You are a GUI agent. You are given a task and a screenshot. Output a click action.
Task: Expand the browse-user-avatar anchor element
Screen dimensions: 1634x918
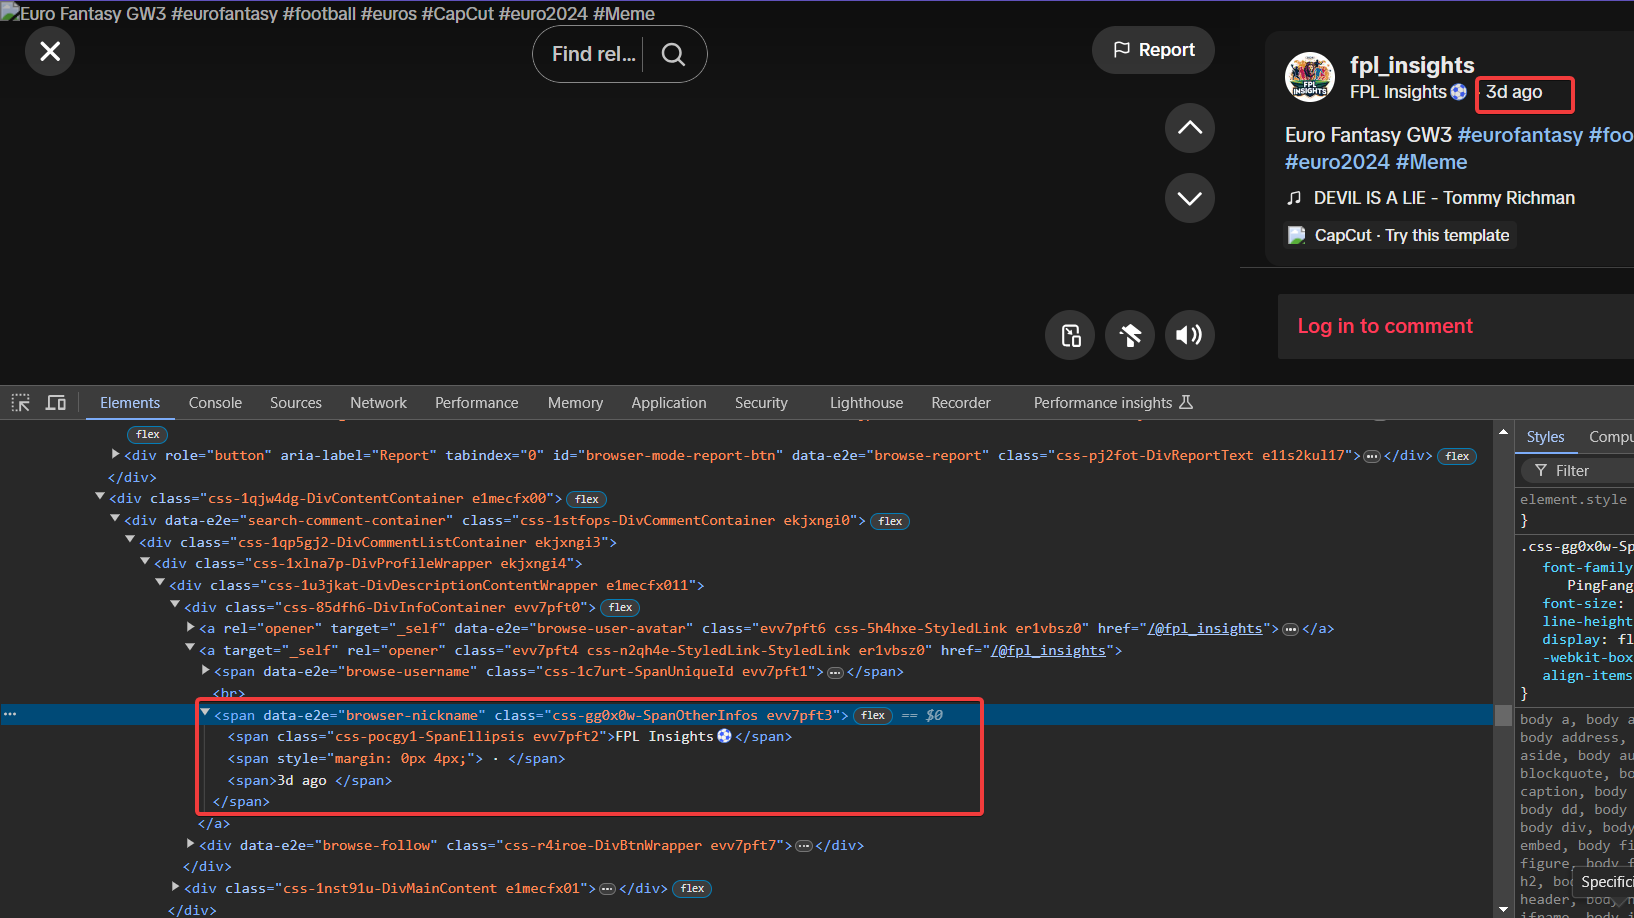tap(190, 628)
